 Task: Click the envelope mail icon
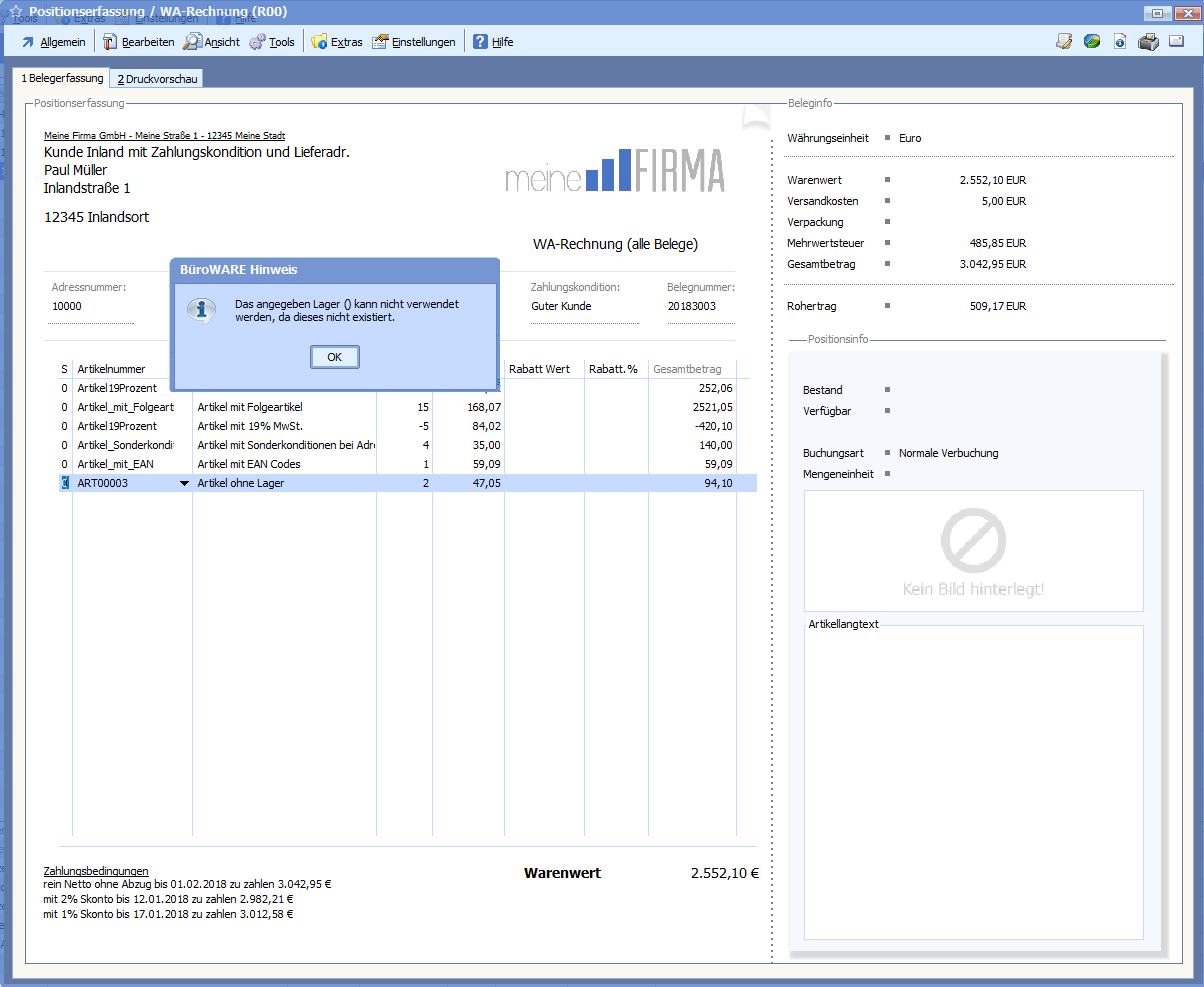click(x=1177, y=42)
